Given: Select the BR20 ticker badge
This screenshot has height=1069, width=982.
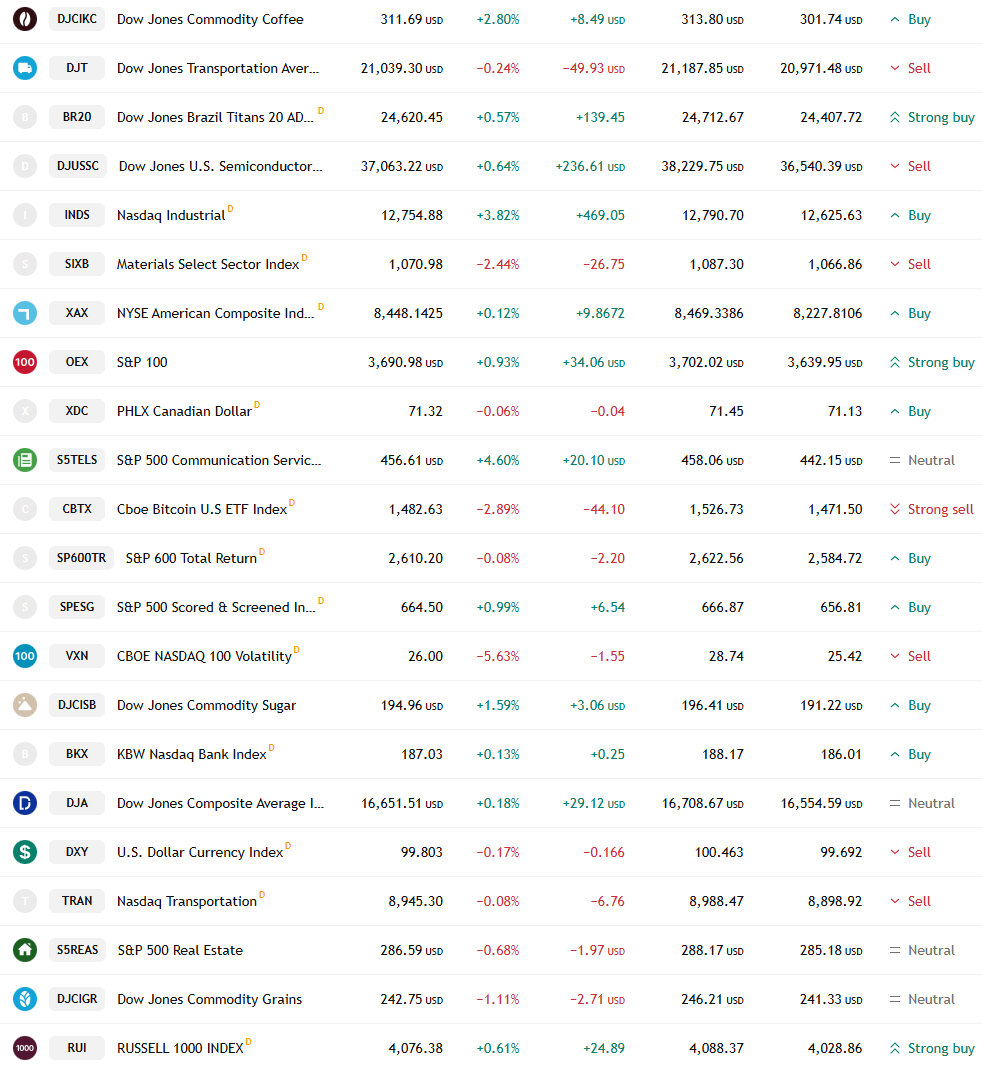Looking at the screenshot, I should coord(77,117).
